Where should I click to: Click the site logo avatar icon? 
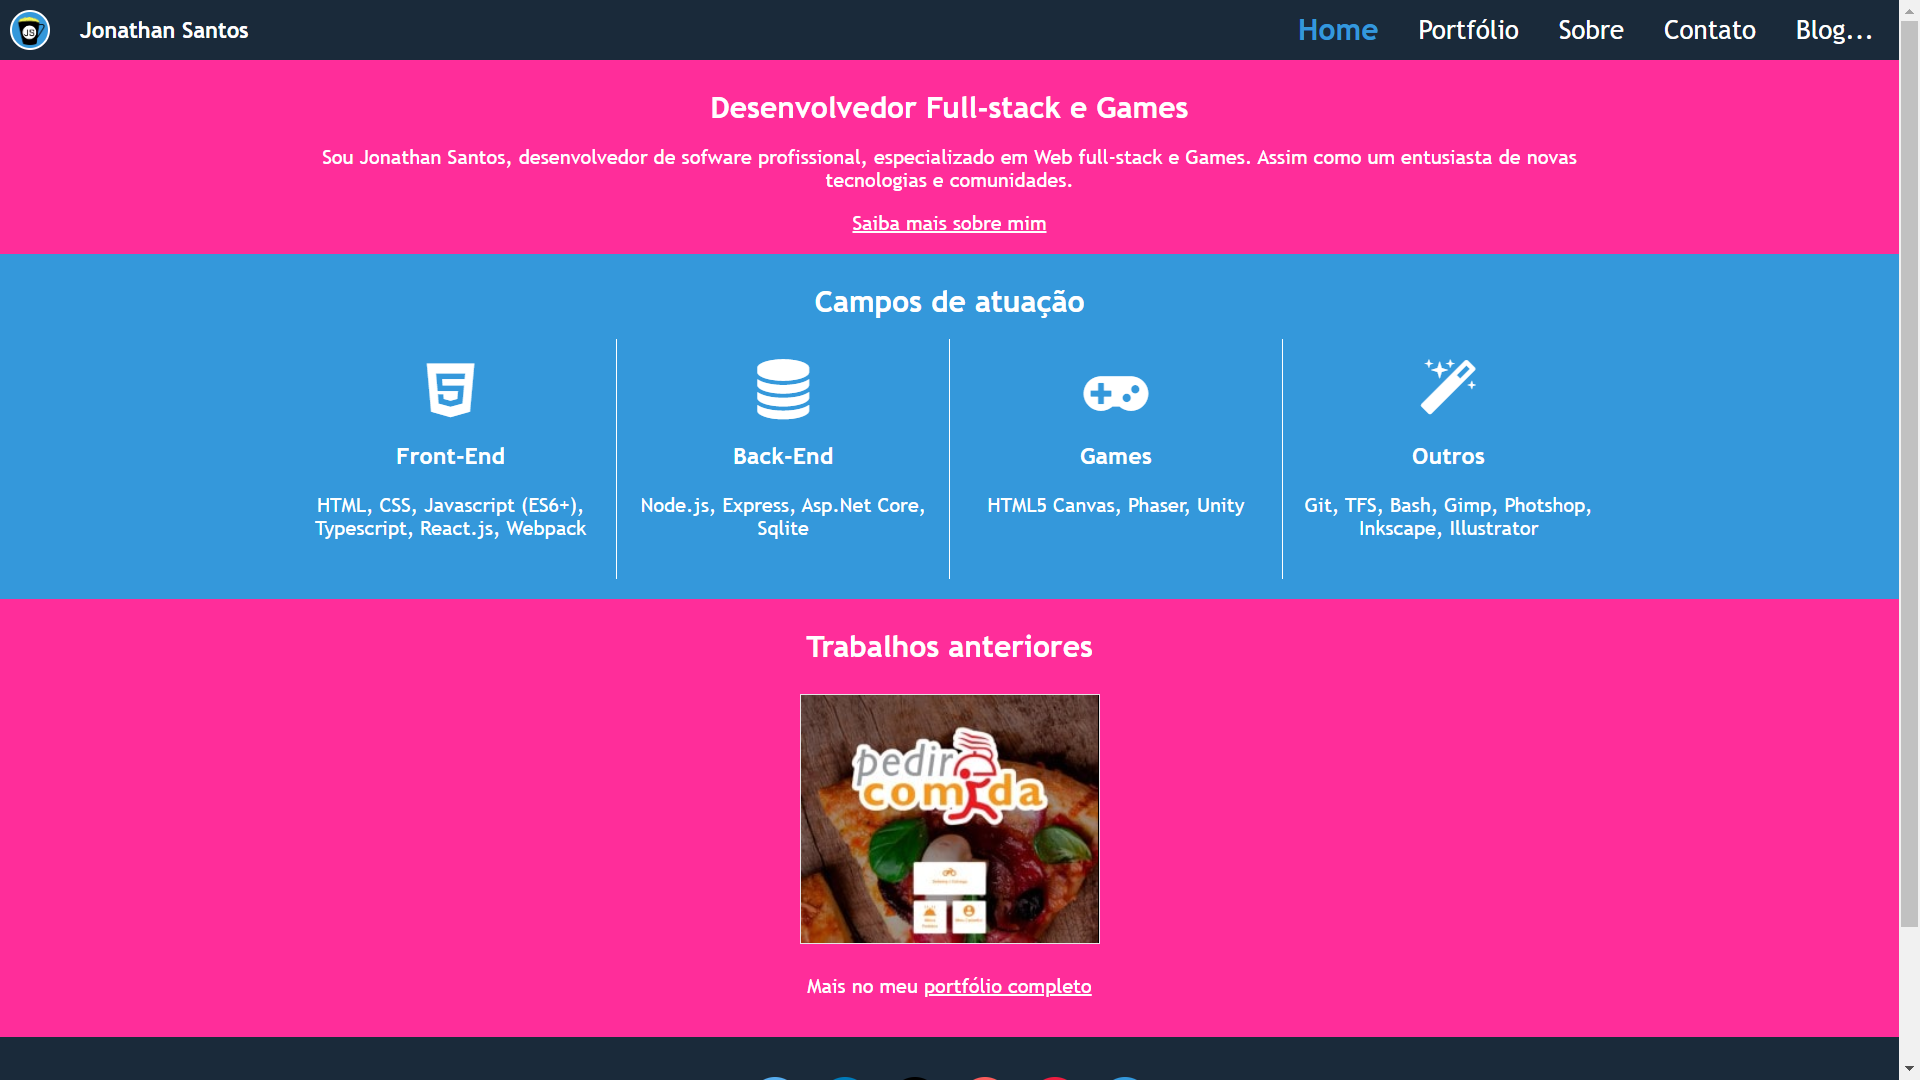[x=30, y=30]
